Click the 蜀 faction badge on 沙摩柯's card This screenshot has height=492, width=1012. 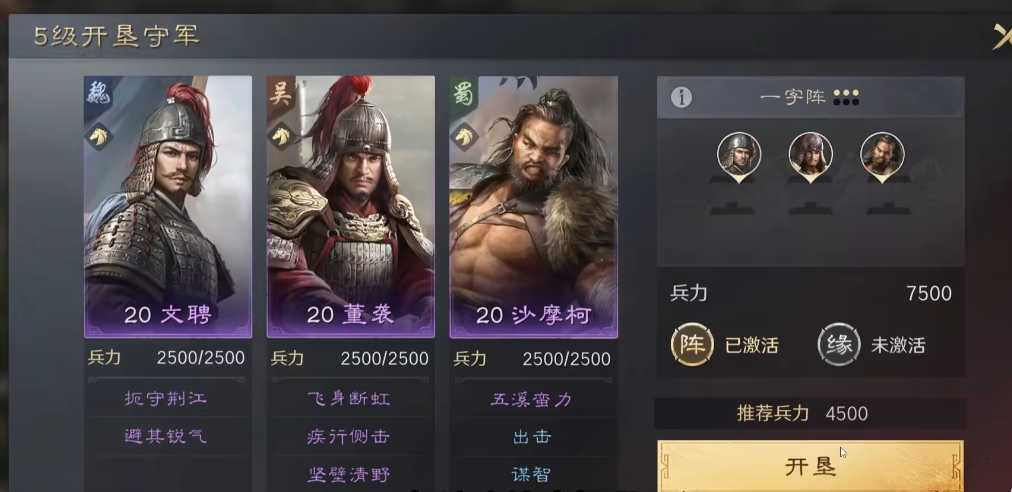464,94
